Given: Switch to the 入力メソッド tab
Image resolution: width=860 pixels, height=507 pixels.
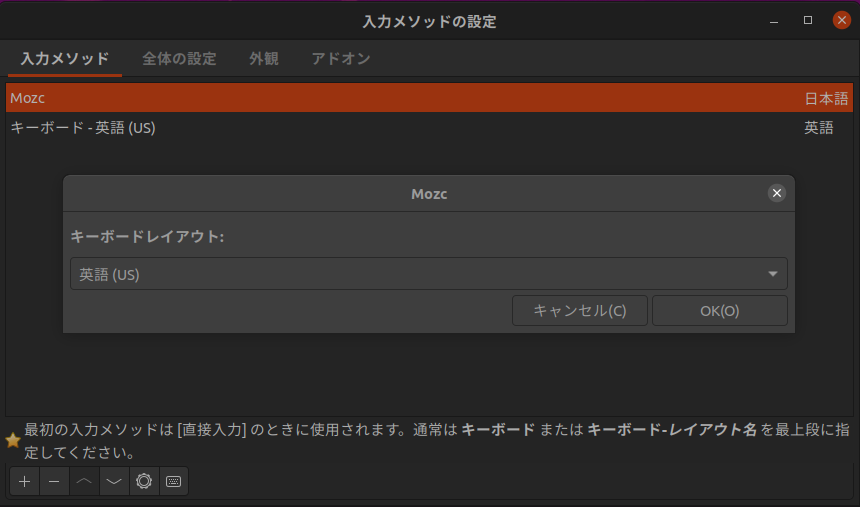Looking at the screenshot, I should coord(65,59).
